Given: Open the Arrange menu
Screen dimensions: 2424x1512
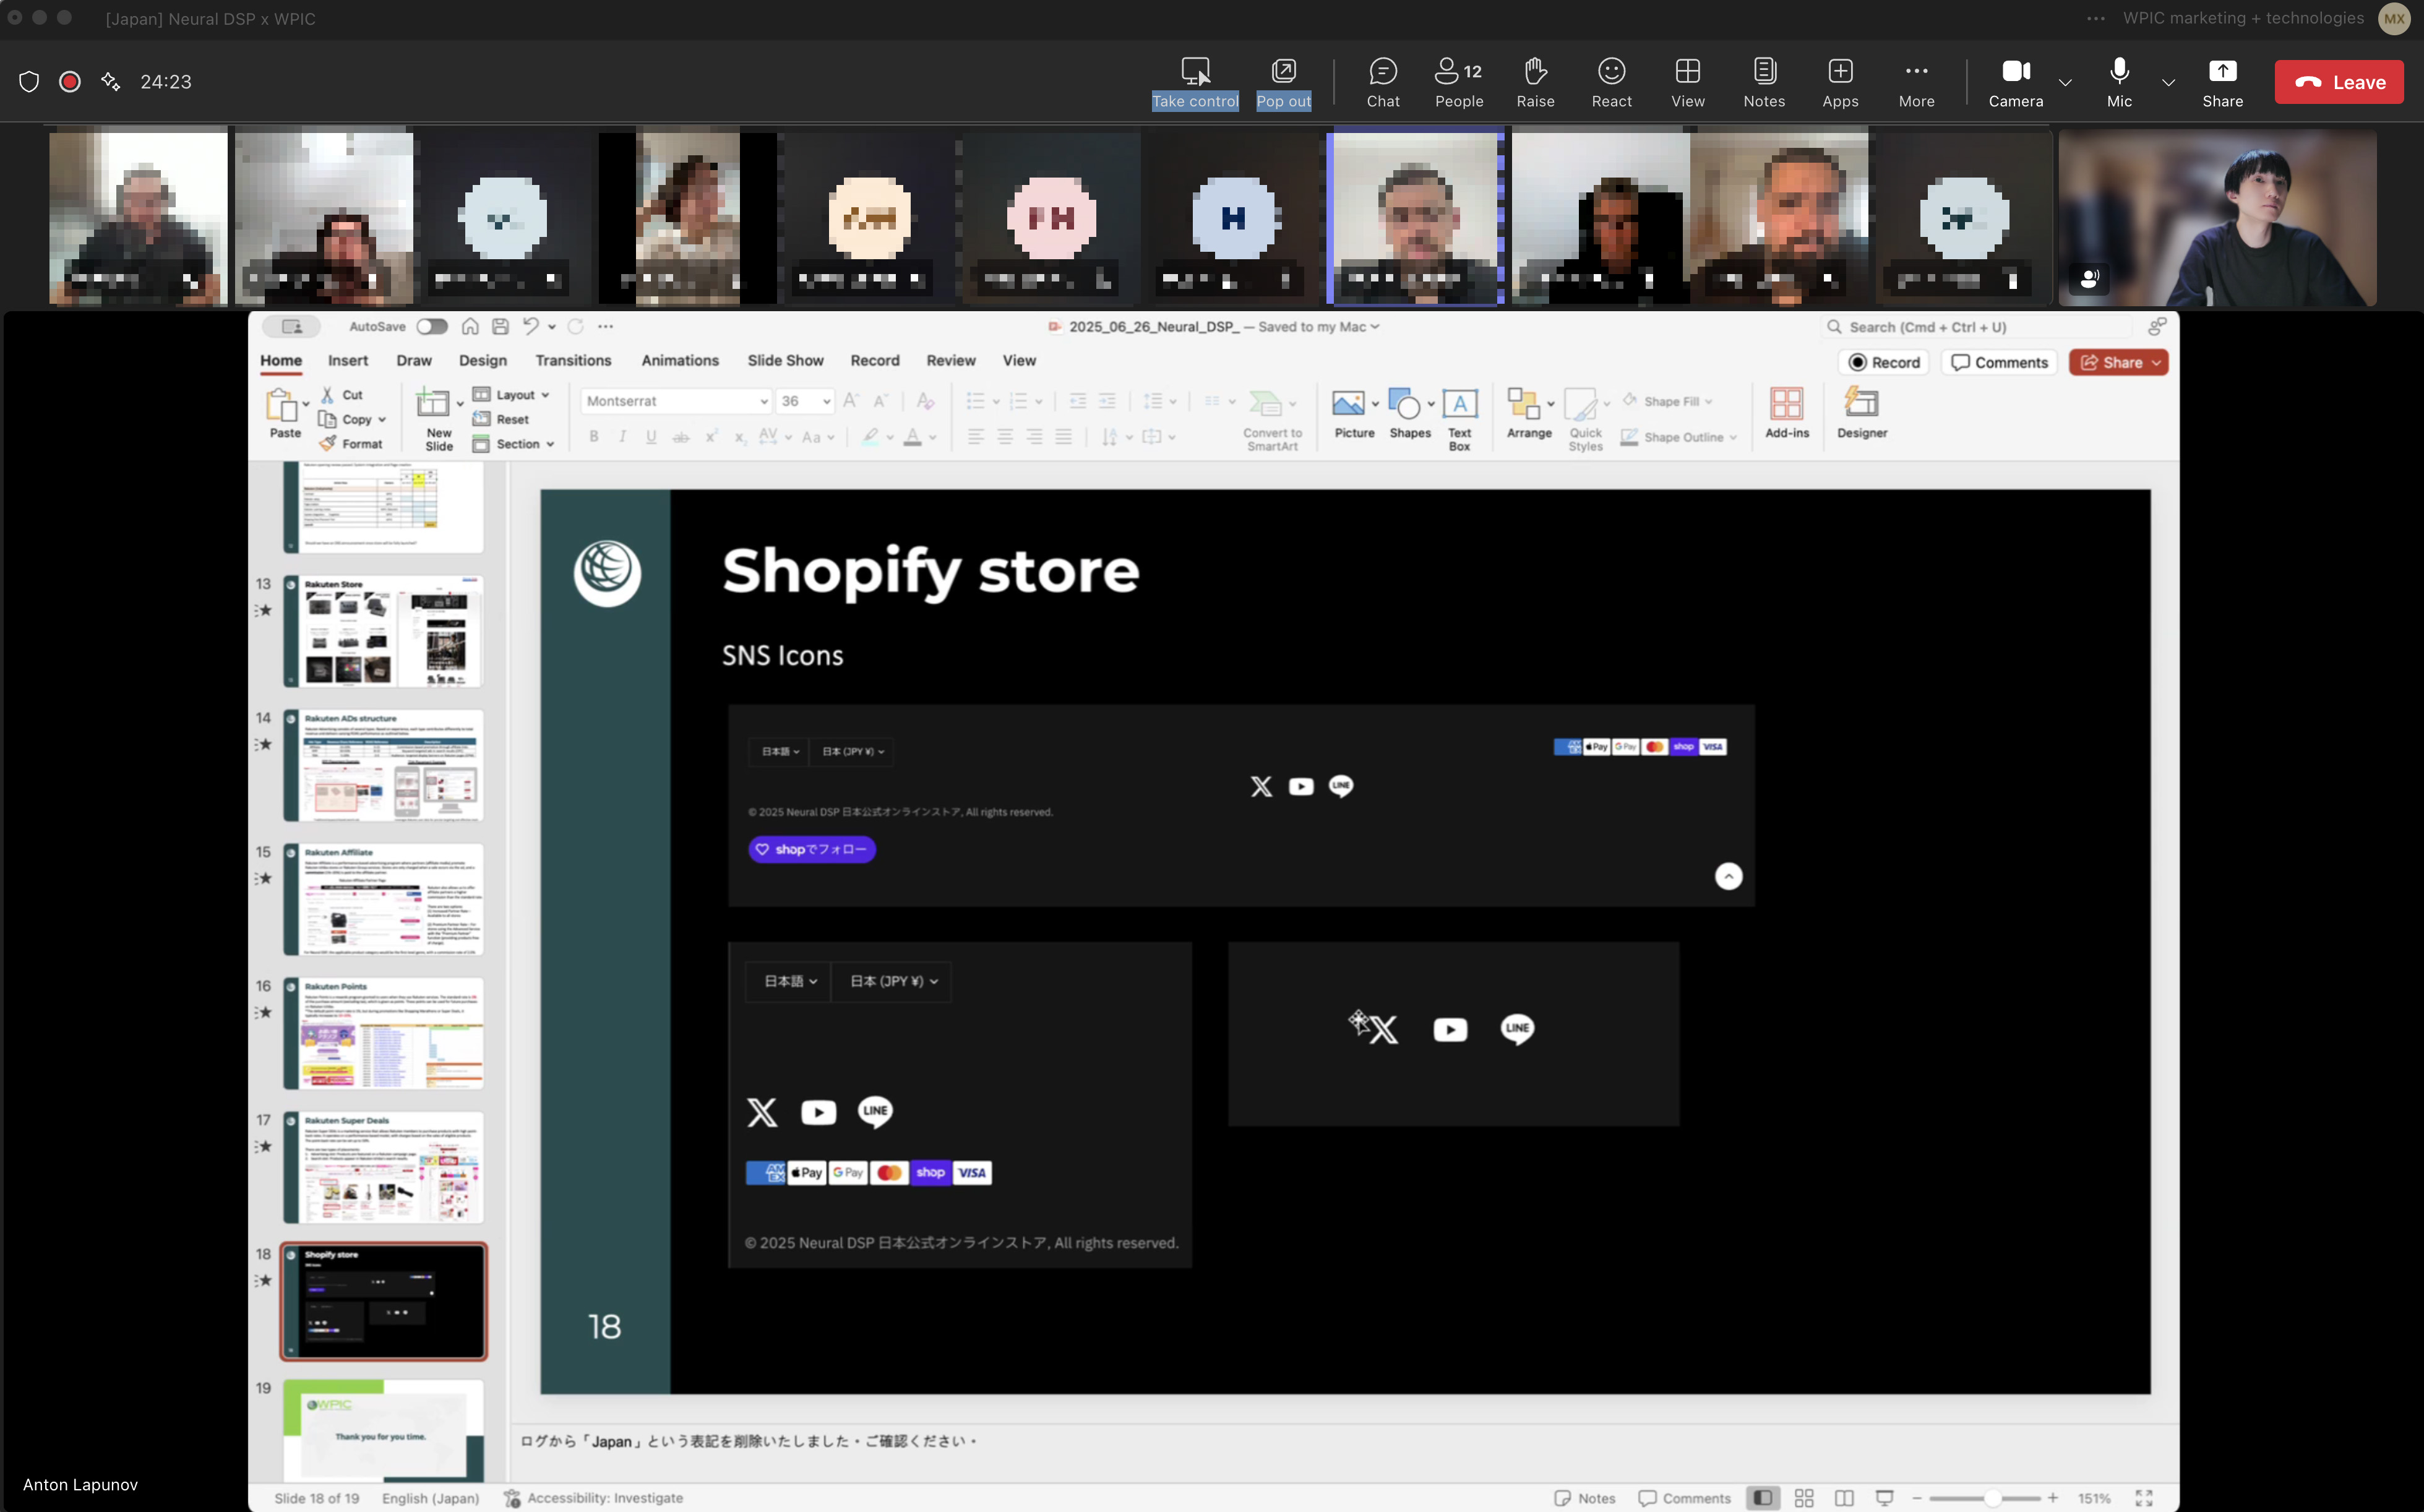Looking at the screenshot, I should coord(1529,414).
